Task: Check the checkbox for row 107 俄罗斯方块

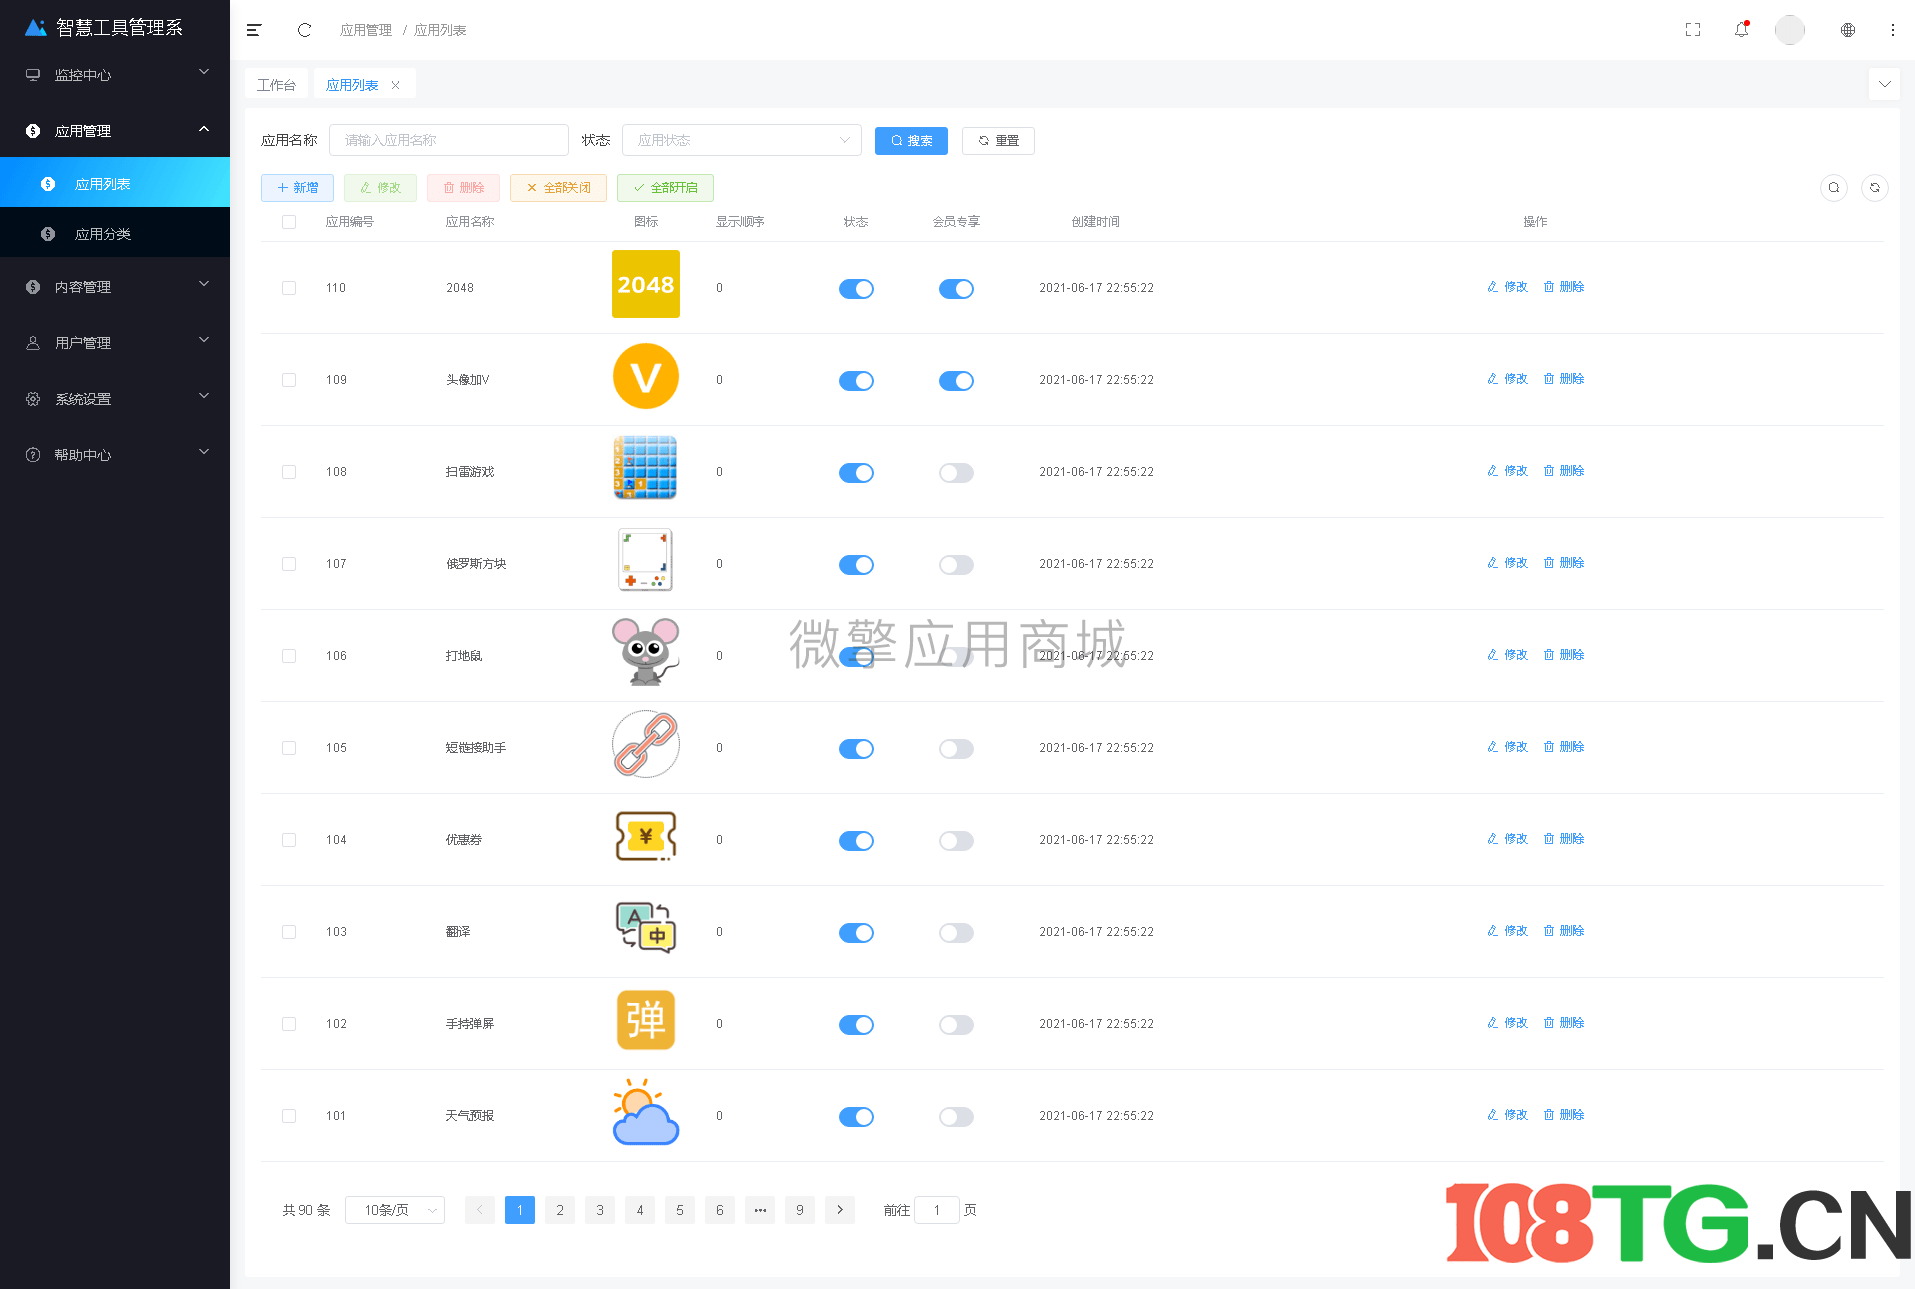Action: [x=289, y=563]
